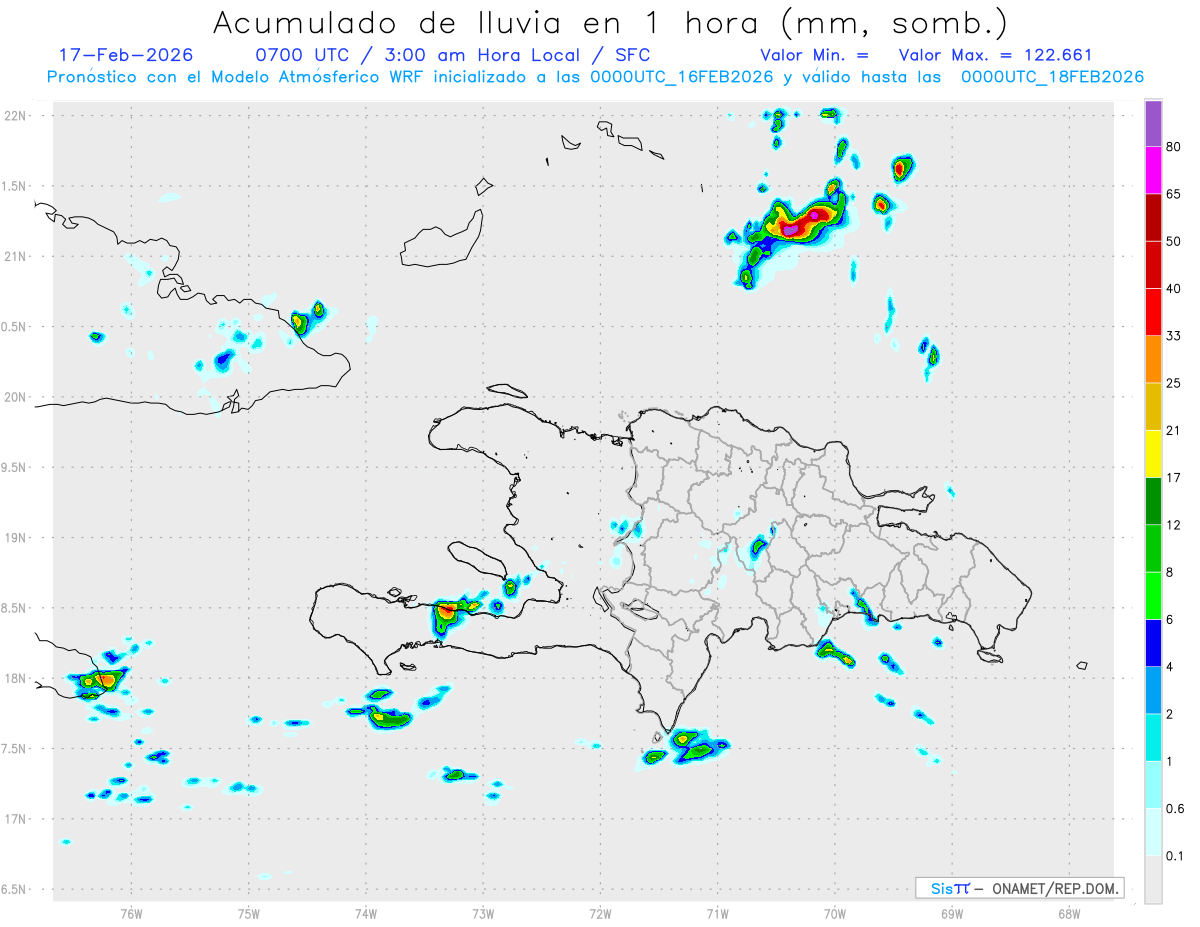Click the legend value 33
The height and width of the screenshot is (927, 1200).
pyautogui.click(x=1174, y=336)
